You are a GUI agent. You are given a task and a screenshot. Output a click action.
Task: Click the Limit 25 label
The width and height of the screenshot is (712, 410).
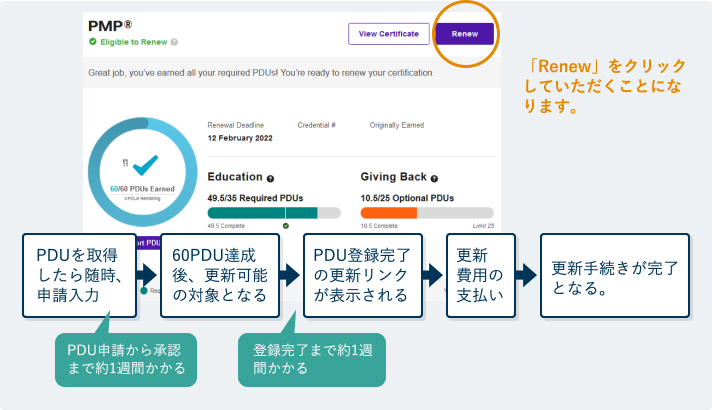click(483, 226)
